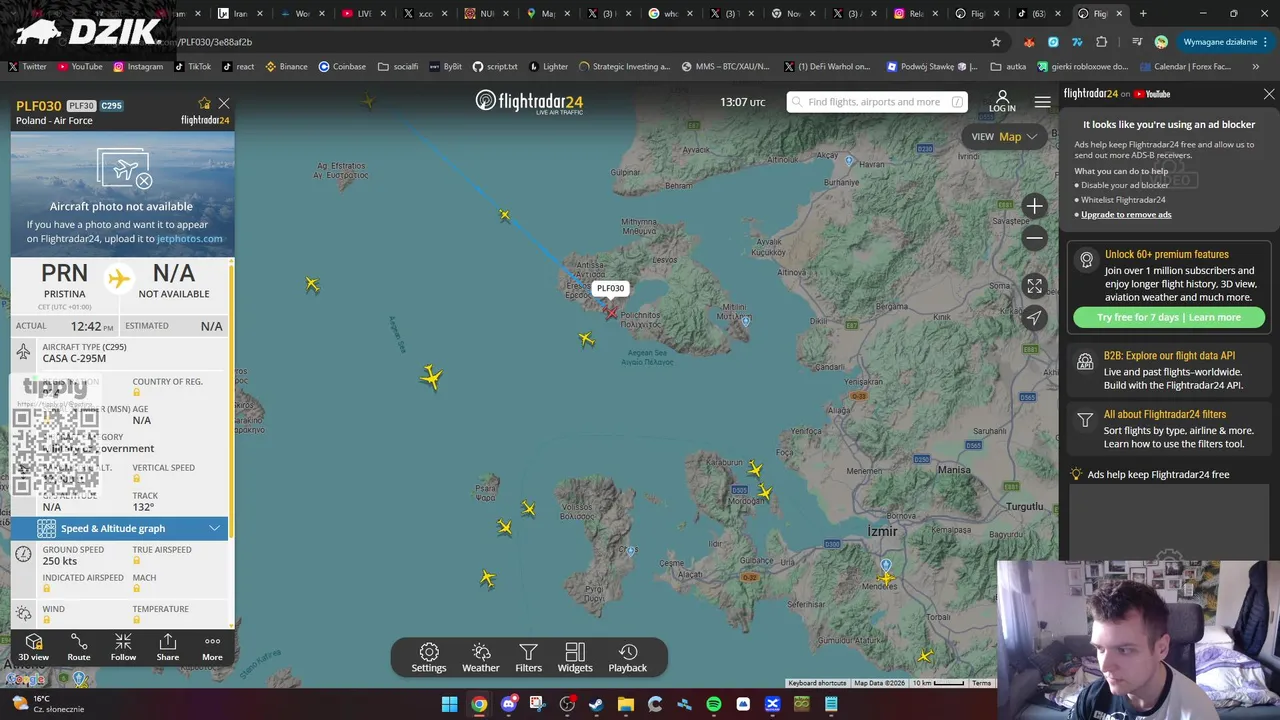Screen dimensions: 1280x720
Task: Select the Mytilene airport pin marker
Action: 745,321
